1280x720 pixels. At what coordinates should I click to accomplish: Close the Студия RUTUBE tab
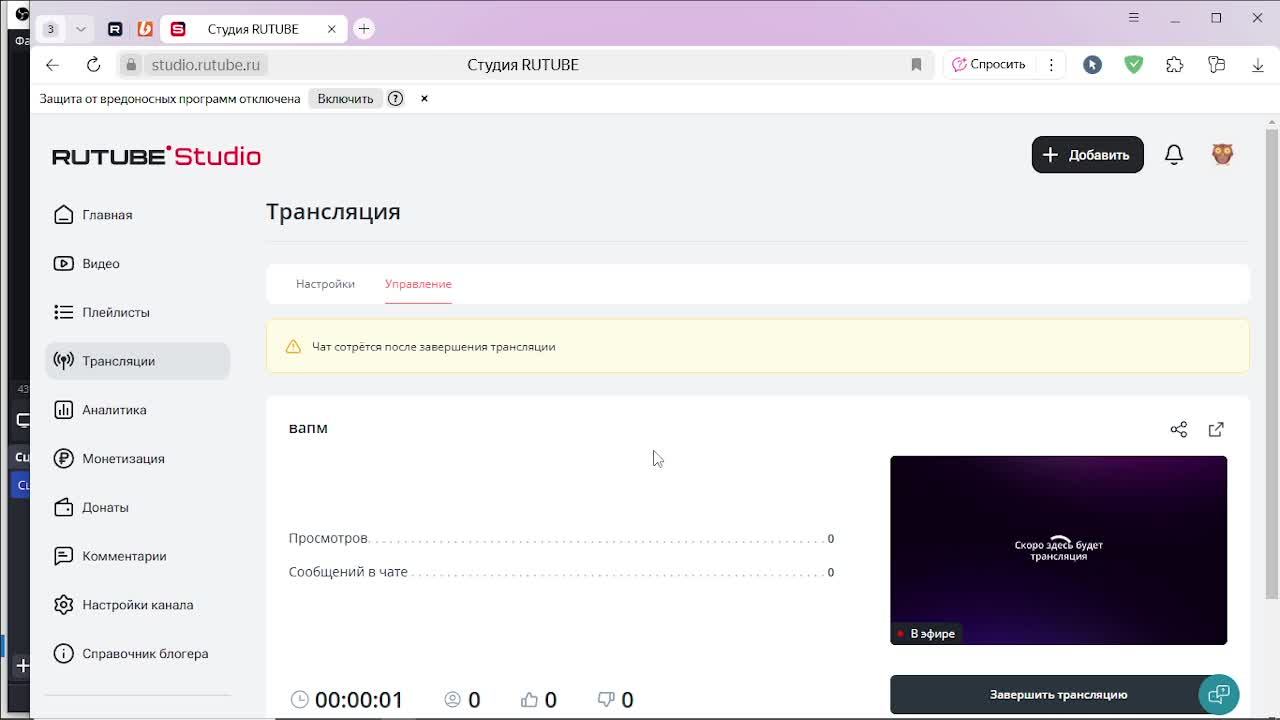[x=331, y=29]
